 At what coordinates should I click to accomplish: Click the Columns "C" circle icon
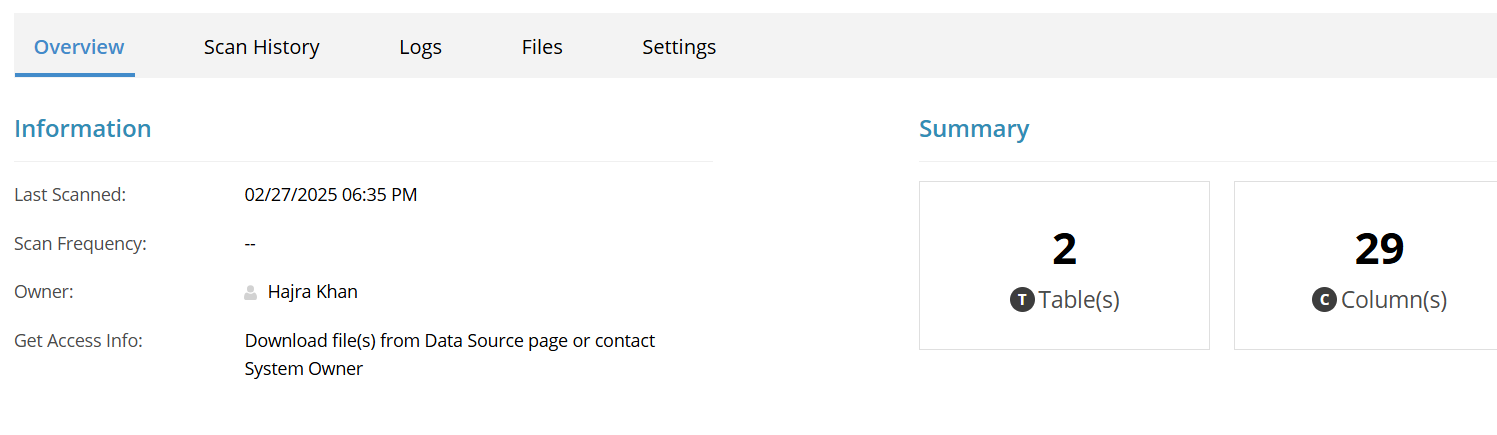tap(1324, 299)
